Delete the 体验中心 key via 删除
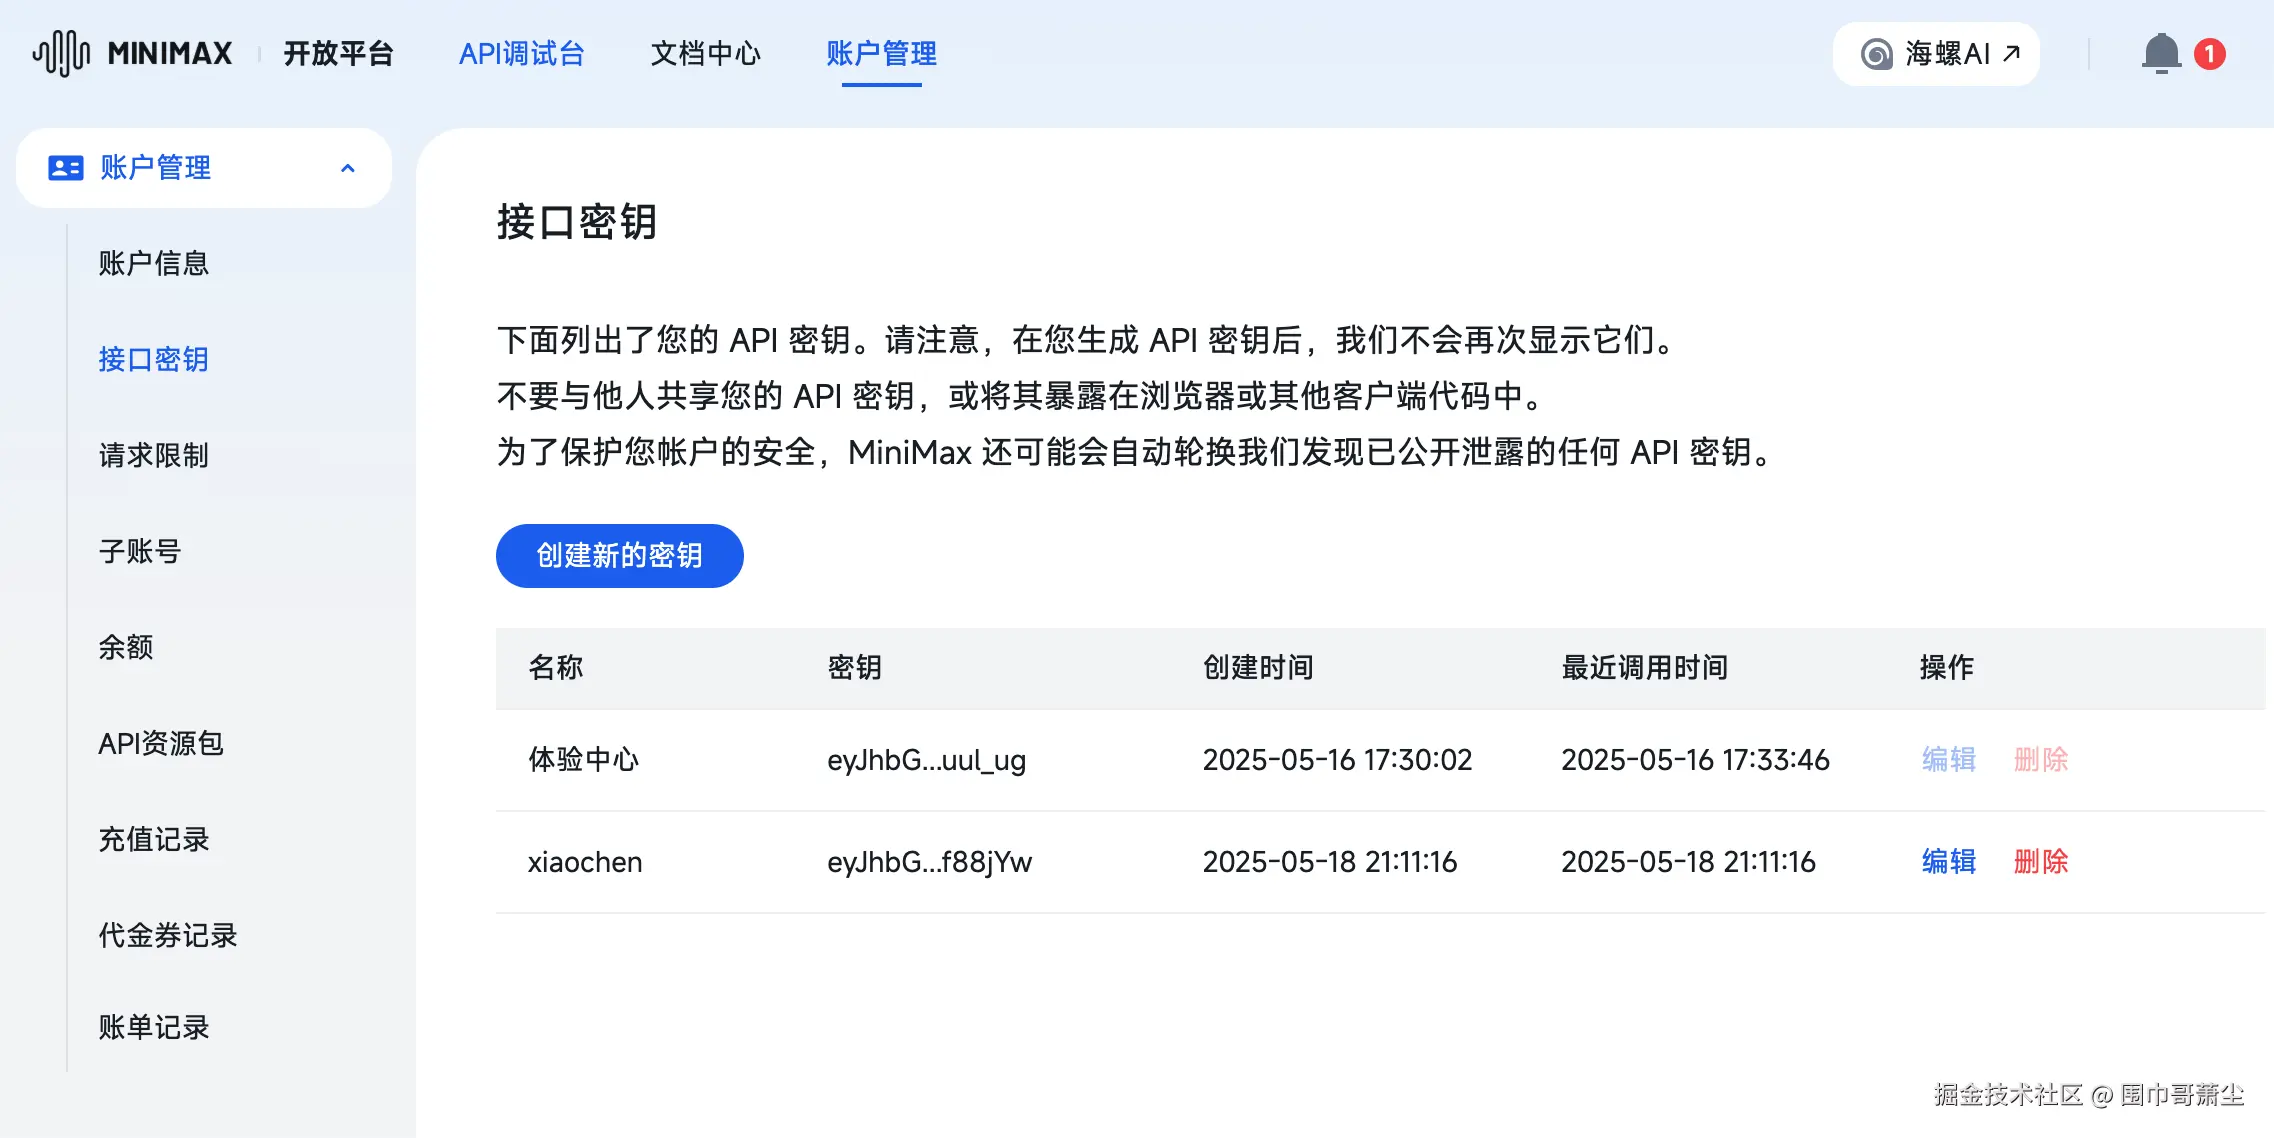Viewport: 2274px width, 1138px height. coord(2040,759)
